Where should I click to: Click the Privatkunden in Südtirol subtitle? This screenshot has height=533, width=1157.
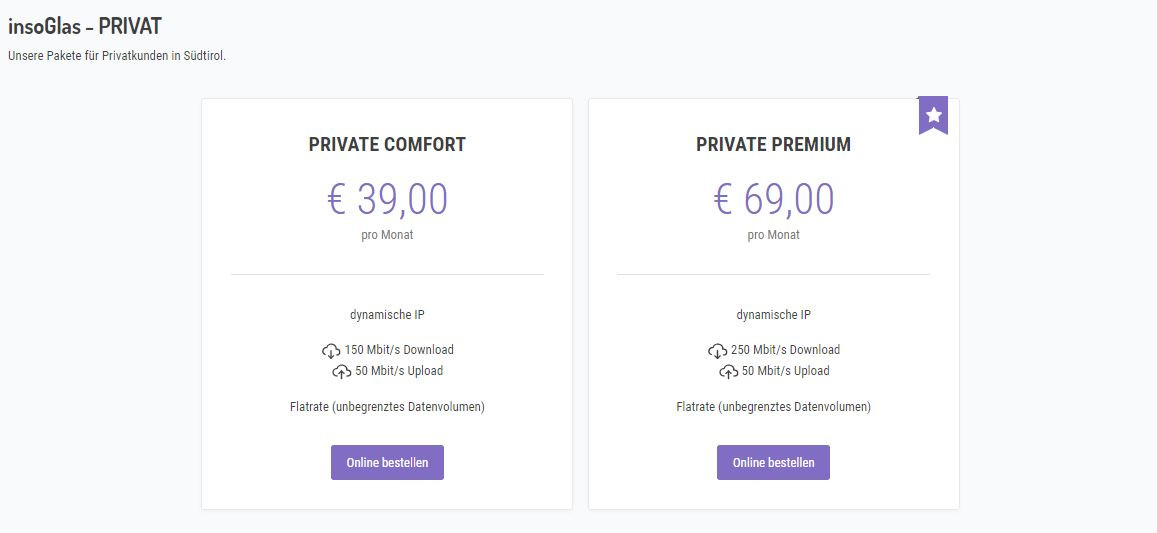coord(117,57)
